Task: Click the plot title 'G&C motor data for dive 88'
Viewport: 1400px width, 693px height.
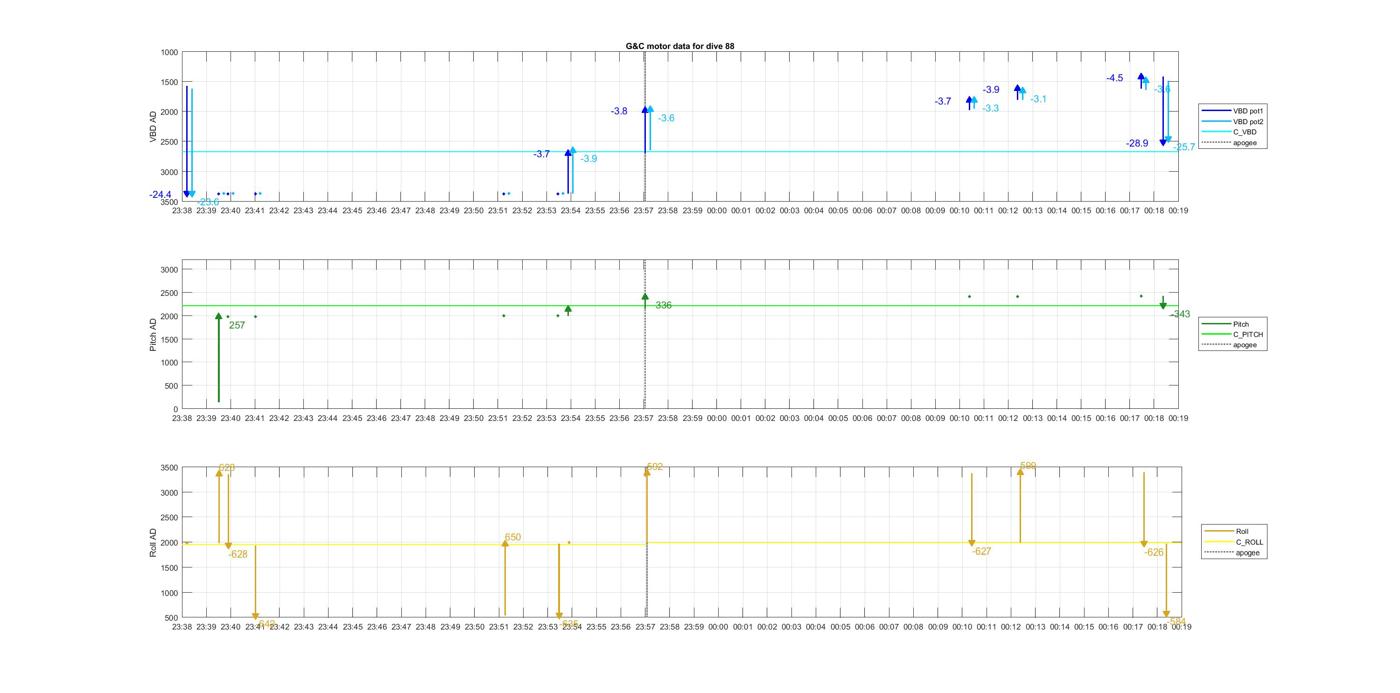Action: pyautogui.click(x=679, y=46)
